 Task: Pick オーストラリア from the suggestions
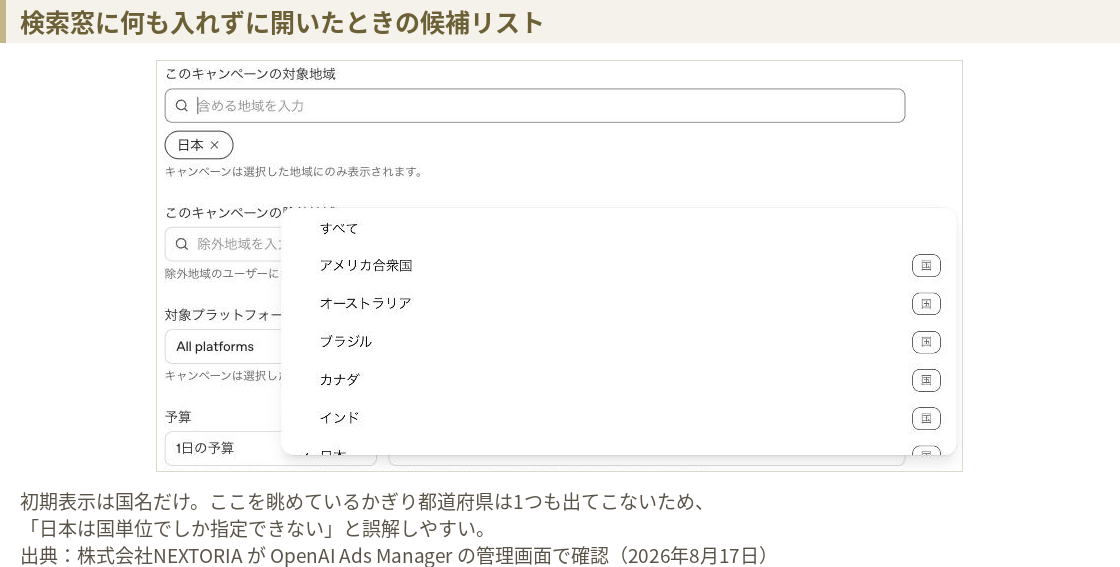coord(619,303)
